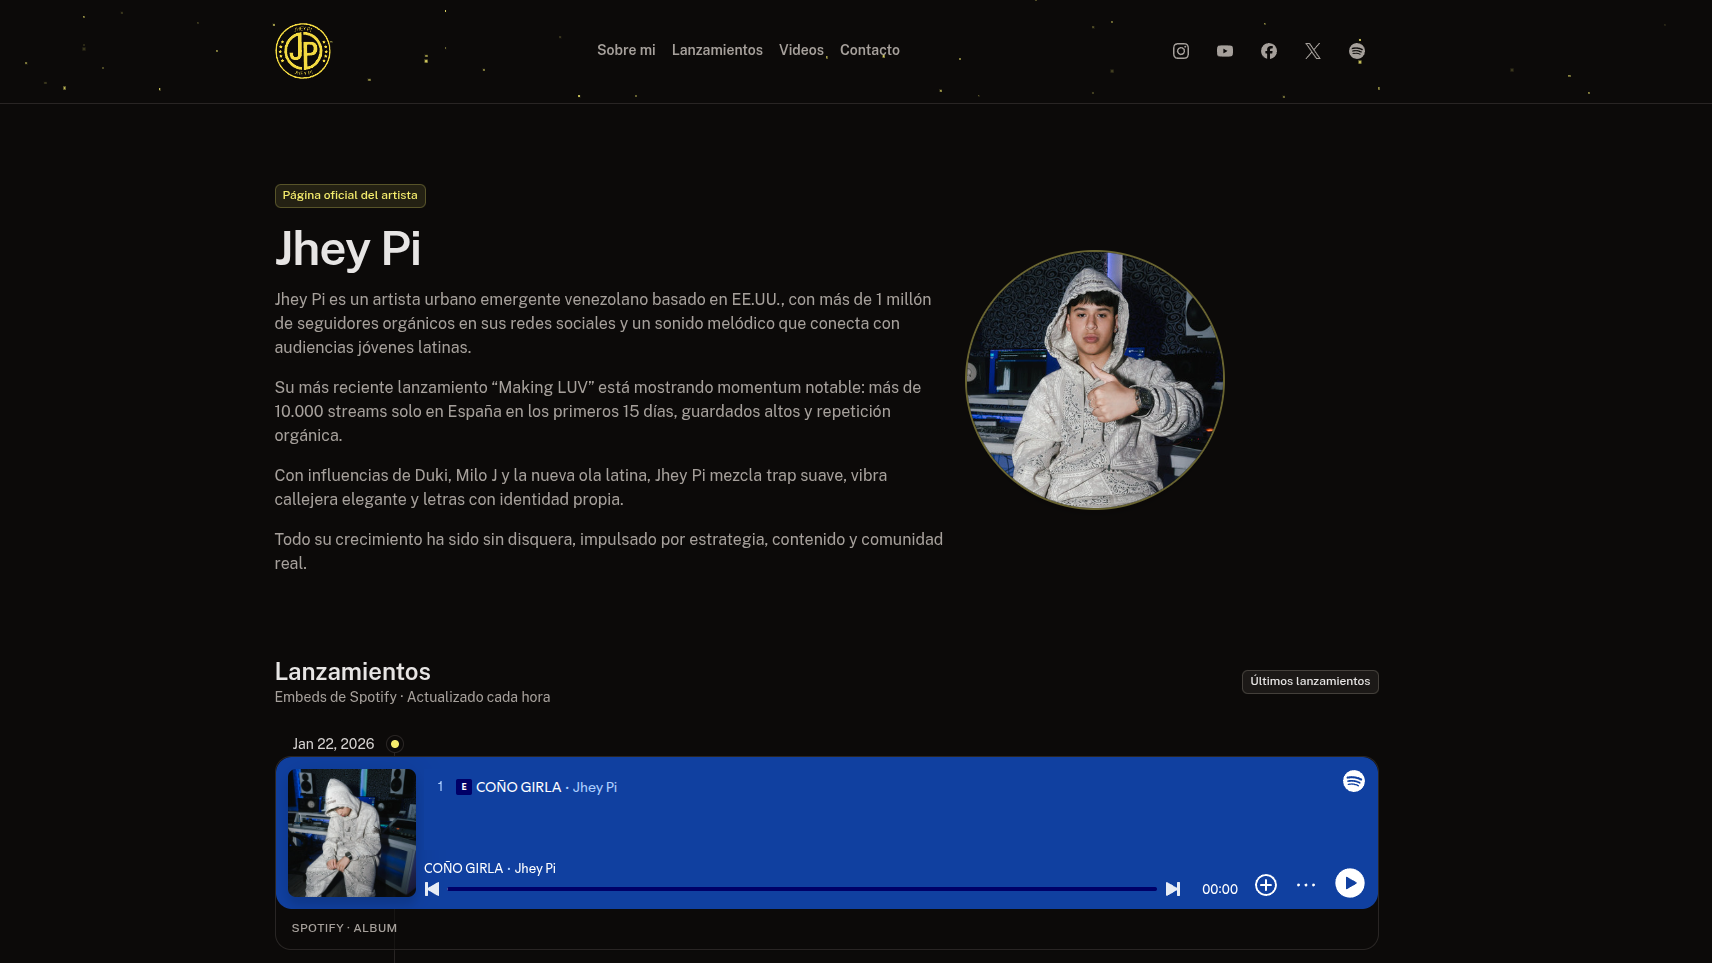
Task: Click the JP logo in header
Action: [302, 51]
